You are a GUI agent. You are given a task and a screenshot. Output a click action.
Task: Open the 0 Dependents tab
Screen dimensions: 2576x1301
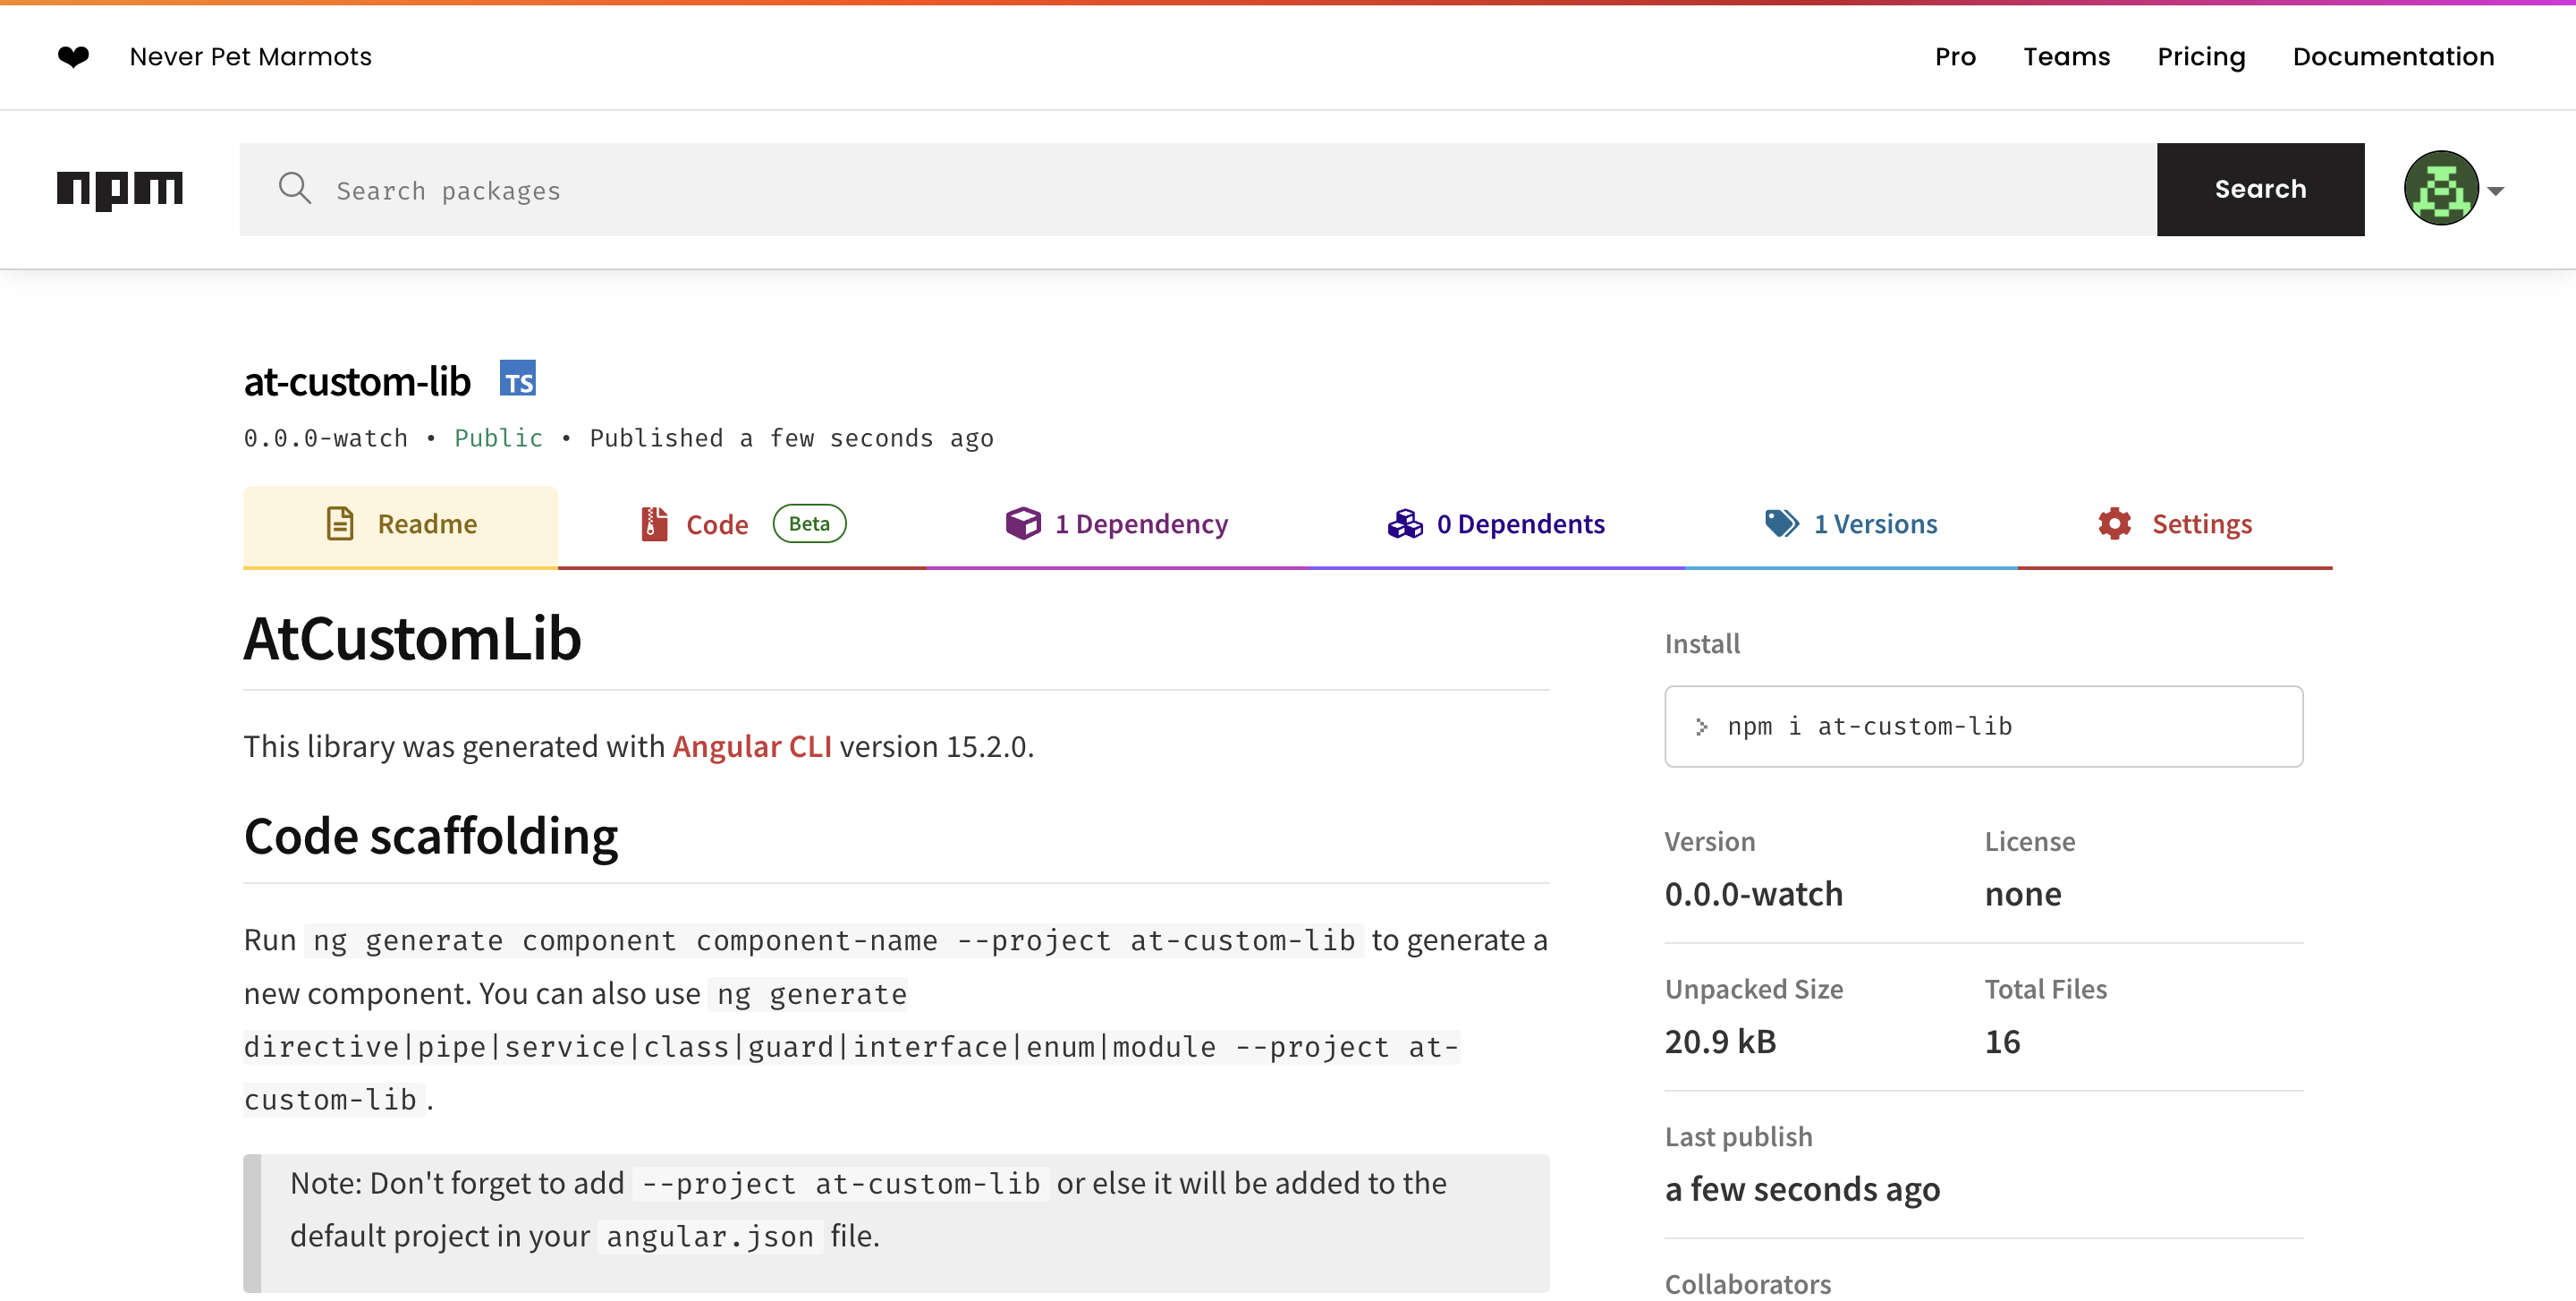1521,523
